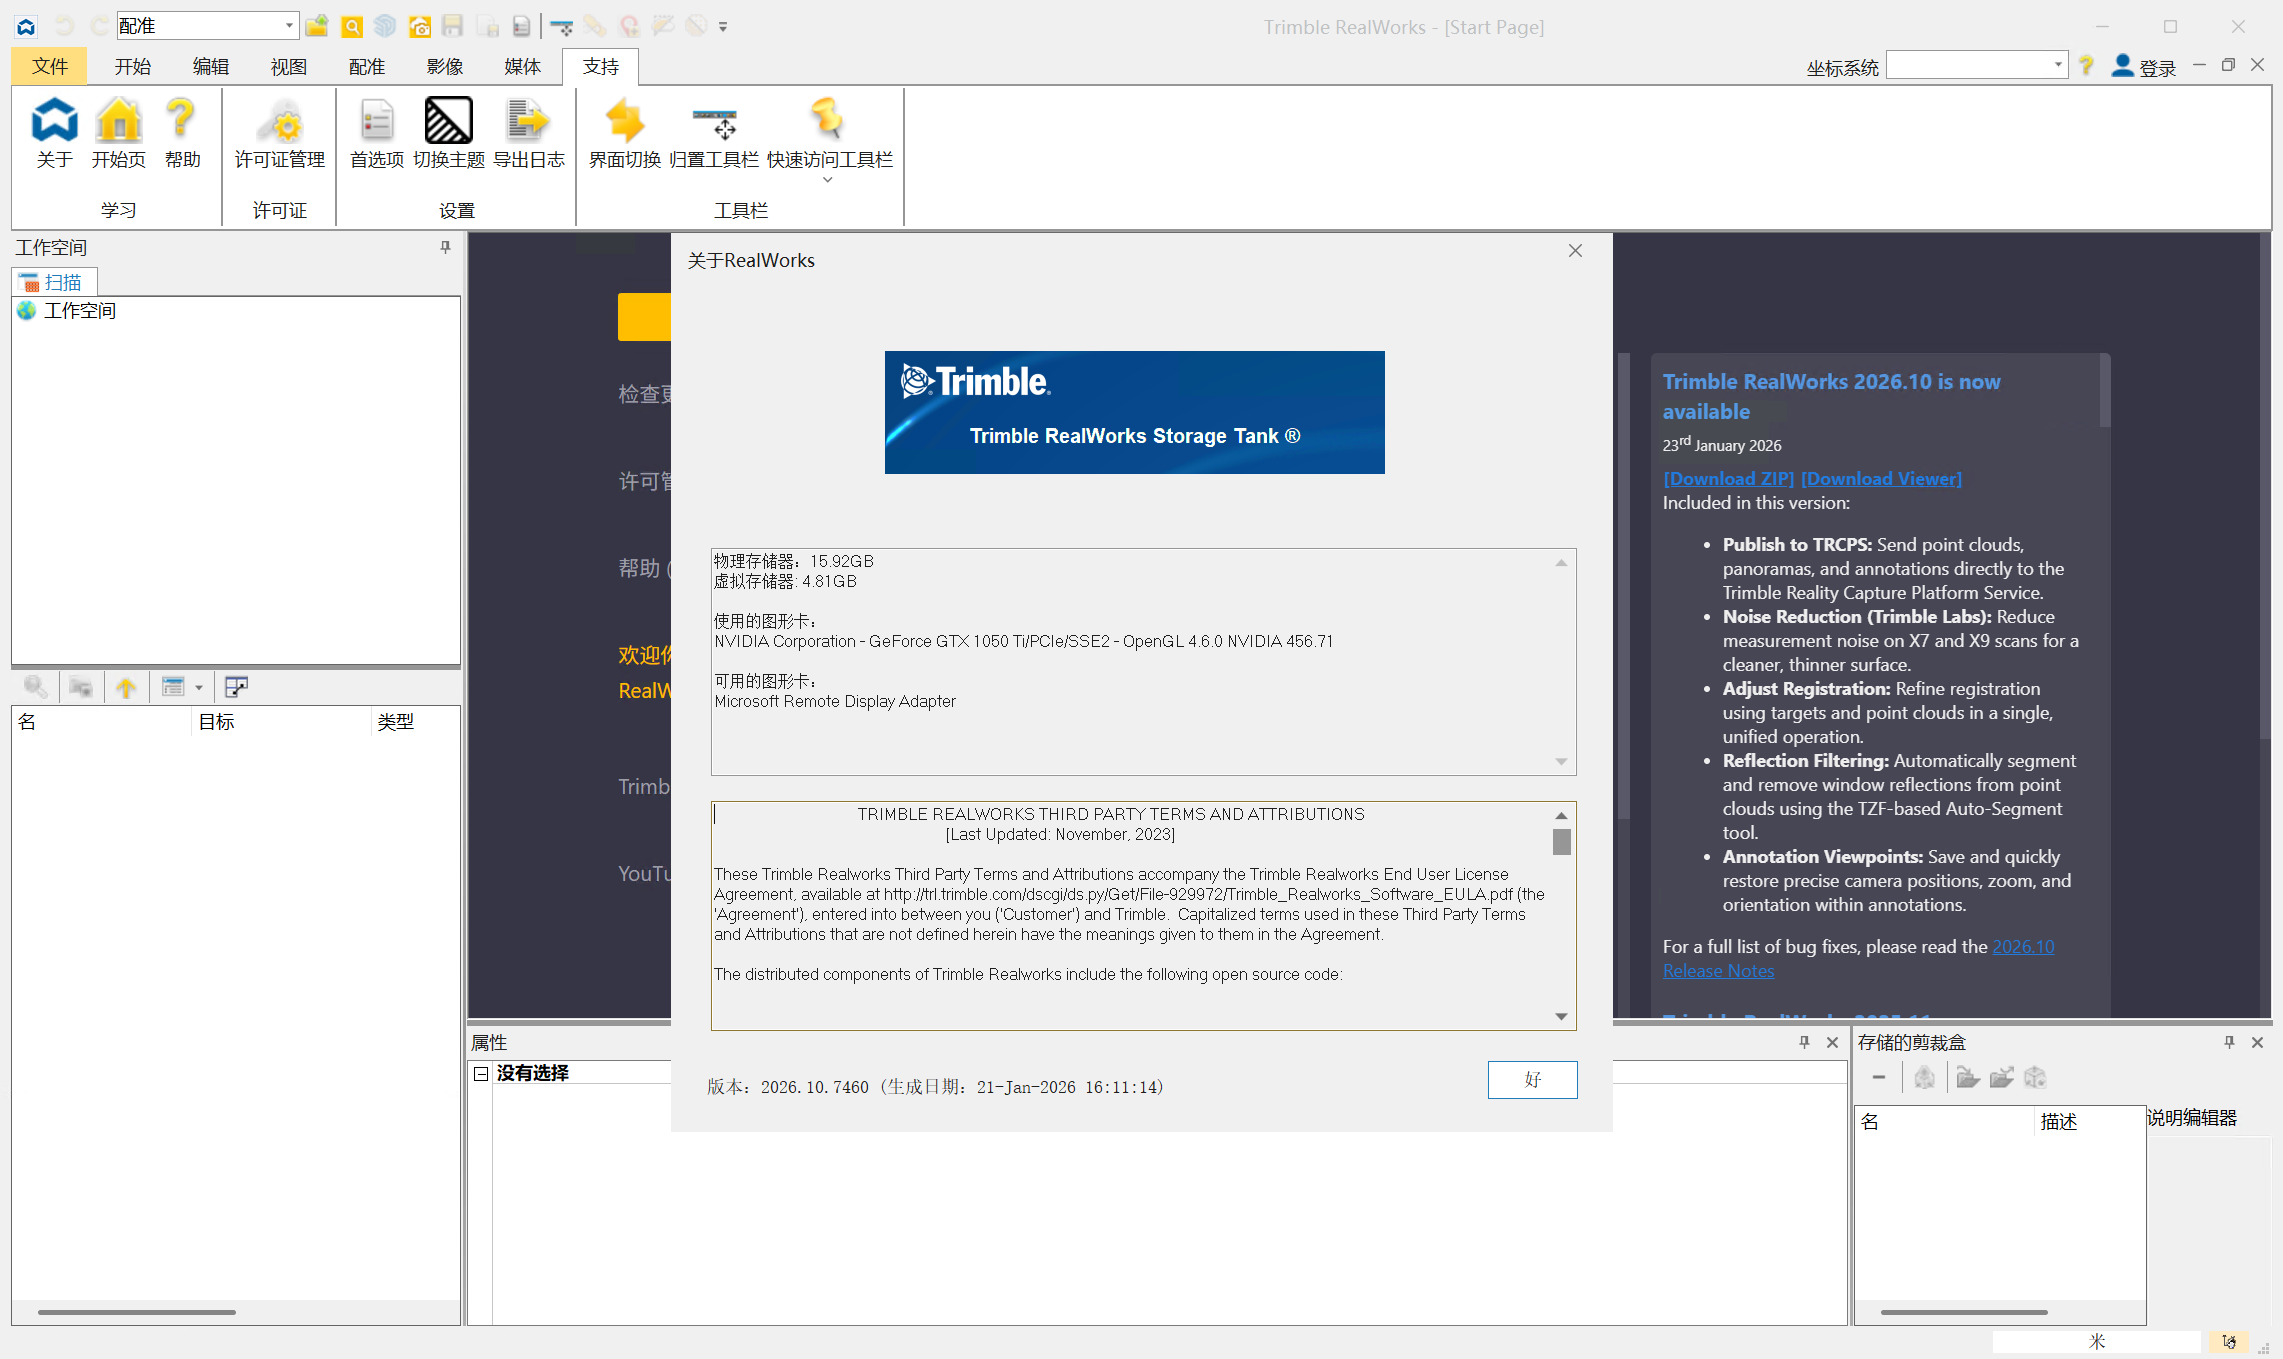Click the status bar icon at bottom right
The width and height of the screenshot is (2283, 1359).
[2229, 1342]
